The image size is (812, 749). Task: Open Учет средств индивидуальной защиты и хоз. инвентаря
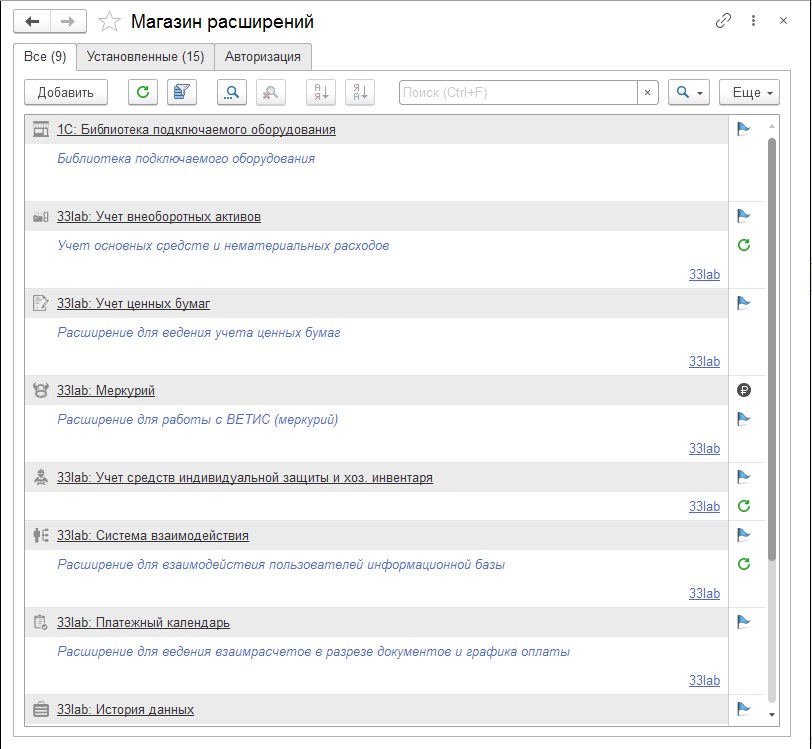click(244, 478)
